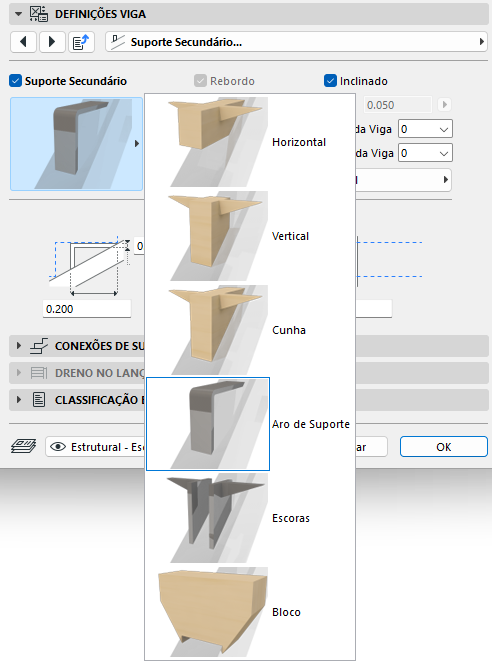Open the Suporte Secundário page selector

coord(296,42)
